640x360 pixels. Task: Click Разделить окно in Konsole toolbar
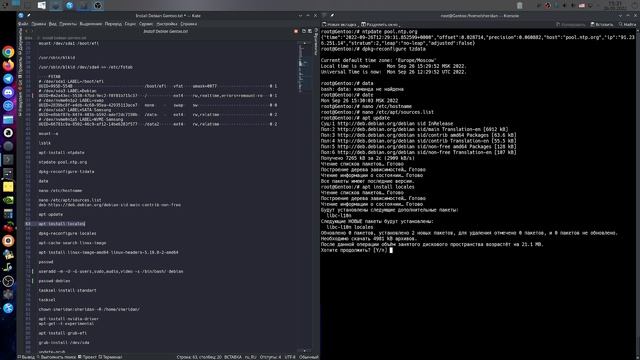coord(380,24)
